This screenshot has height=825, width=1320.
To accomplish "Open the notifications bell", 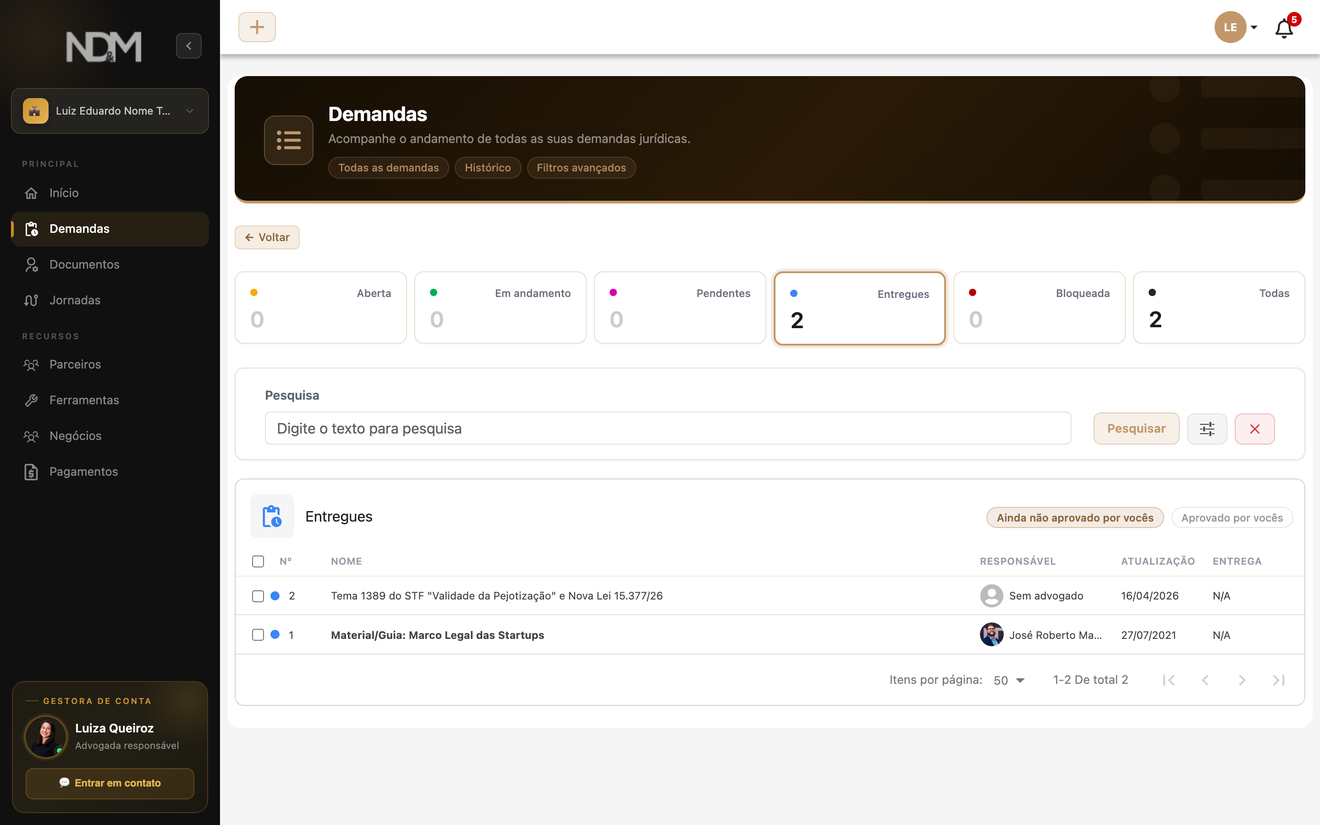I will click(x=1284, y=28).
